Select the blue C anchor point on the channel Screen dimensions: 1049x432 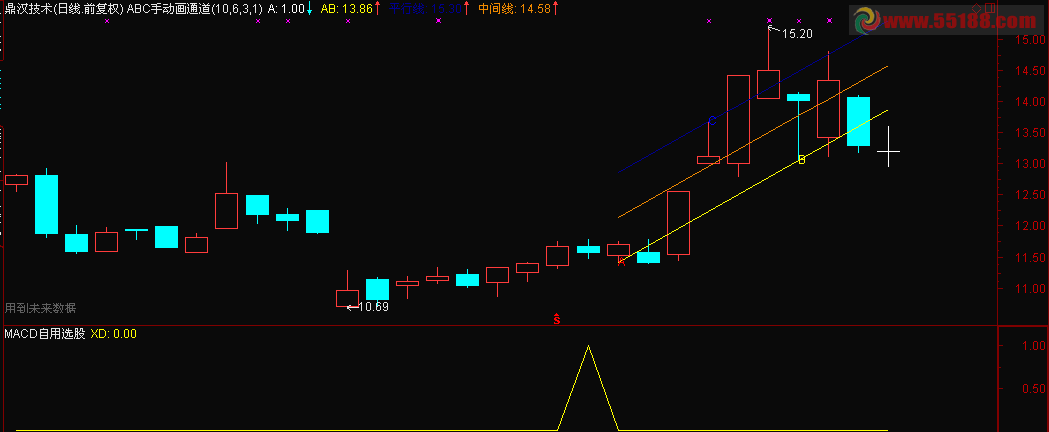tap(712, 121)
